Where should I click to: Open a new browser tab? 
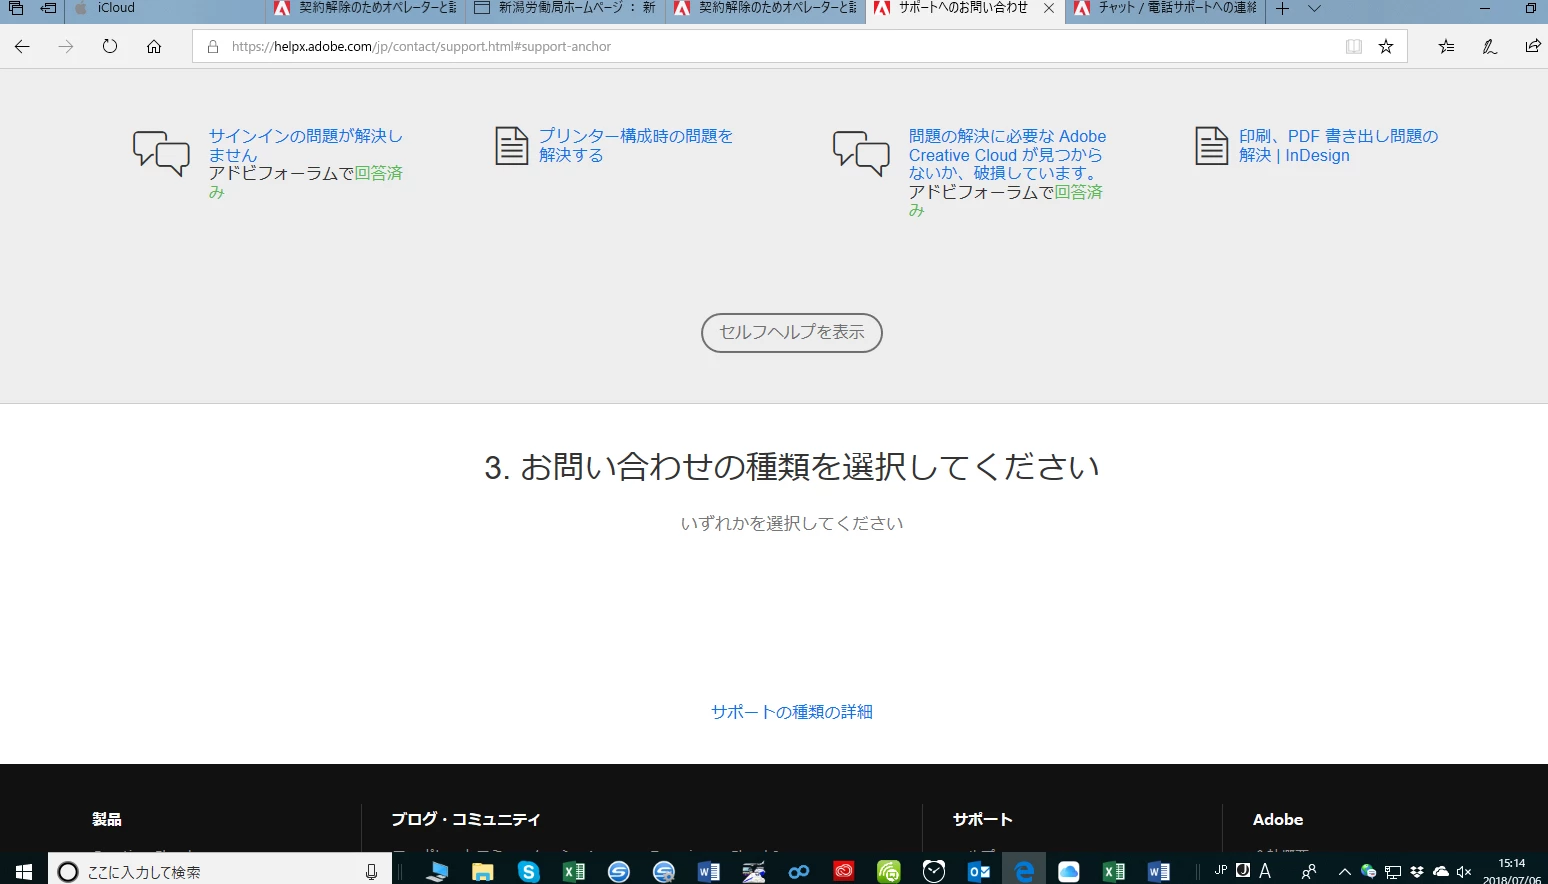click(1283, 9)
